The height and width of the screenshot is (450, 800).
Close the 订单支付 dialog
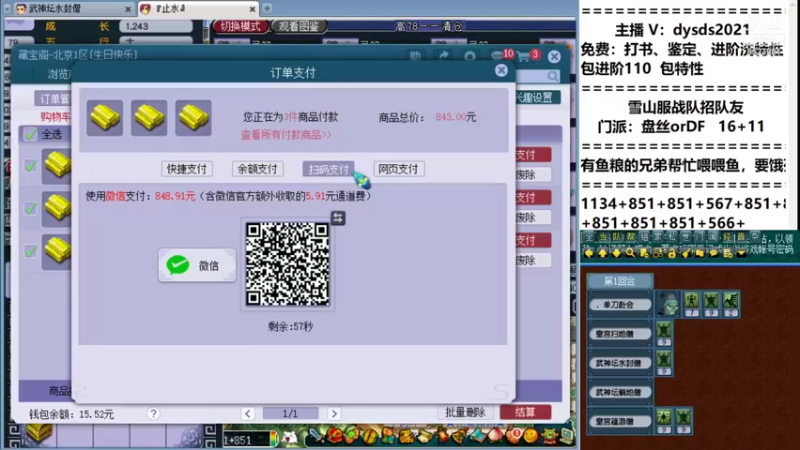pyautogui.click(x=501, y=70)
